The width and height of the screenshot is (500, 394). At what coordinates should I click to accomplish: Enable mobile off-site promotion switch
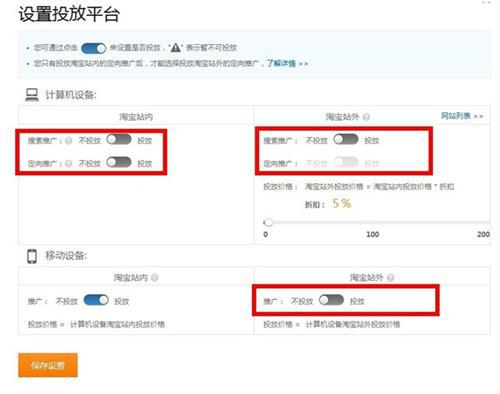[331, 300]
